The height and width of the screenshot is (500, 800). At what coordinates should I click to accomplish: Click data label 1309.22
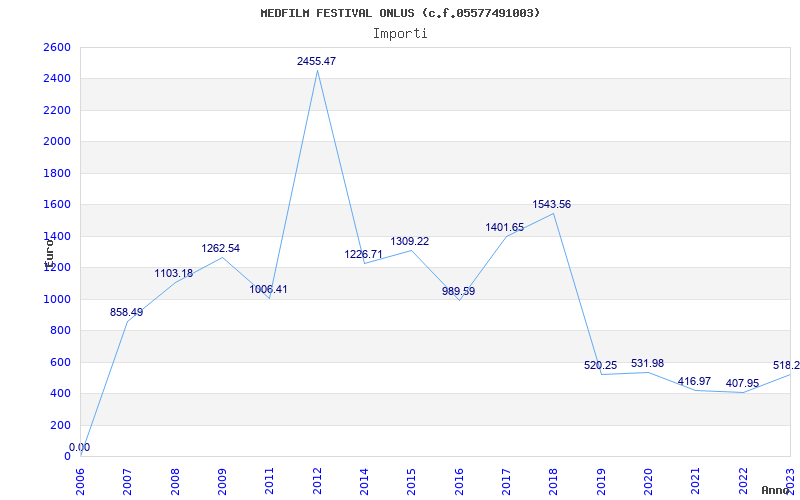(410, 241)
